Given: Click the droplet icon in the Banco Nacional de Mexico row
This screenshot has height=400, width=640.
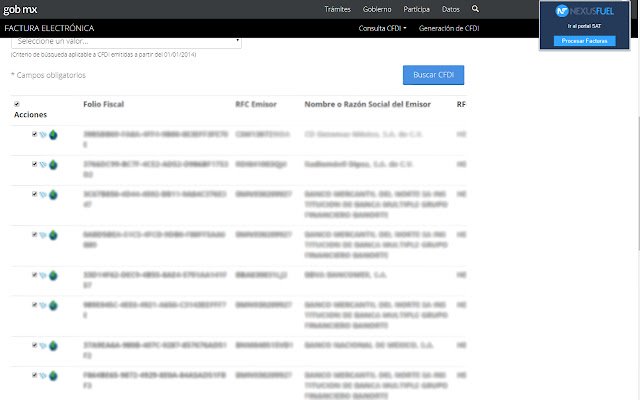Looking at the screenshot, I should pyautogui.click(x=53, y=346).
